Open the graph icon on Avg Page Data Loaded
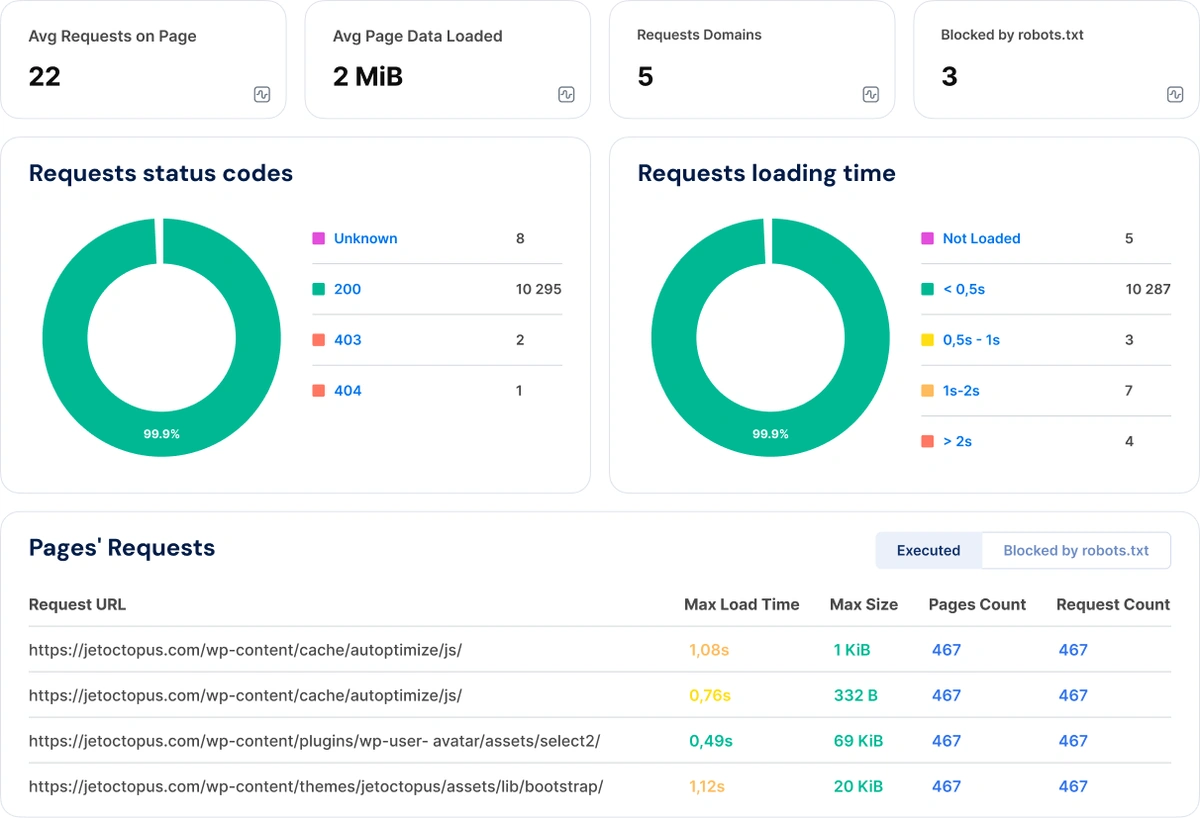The image size is (1200, 818). pyautogui.click(x=566, y=94)
